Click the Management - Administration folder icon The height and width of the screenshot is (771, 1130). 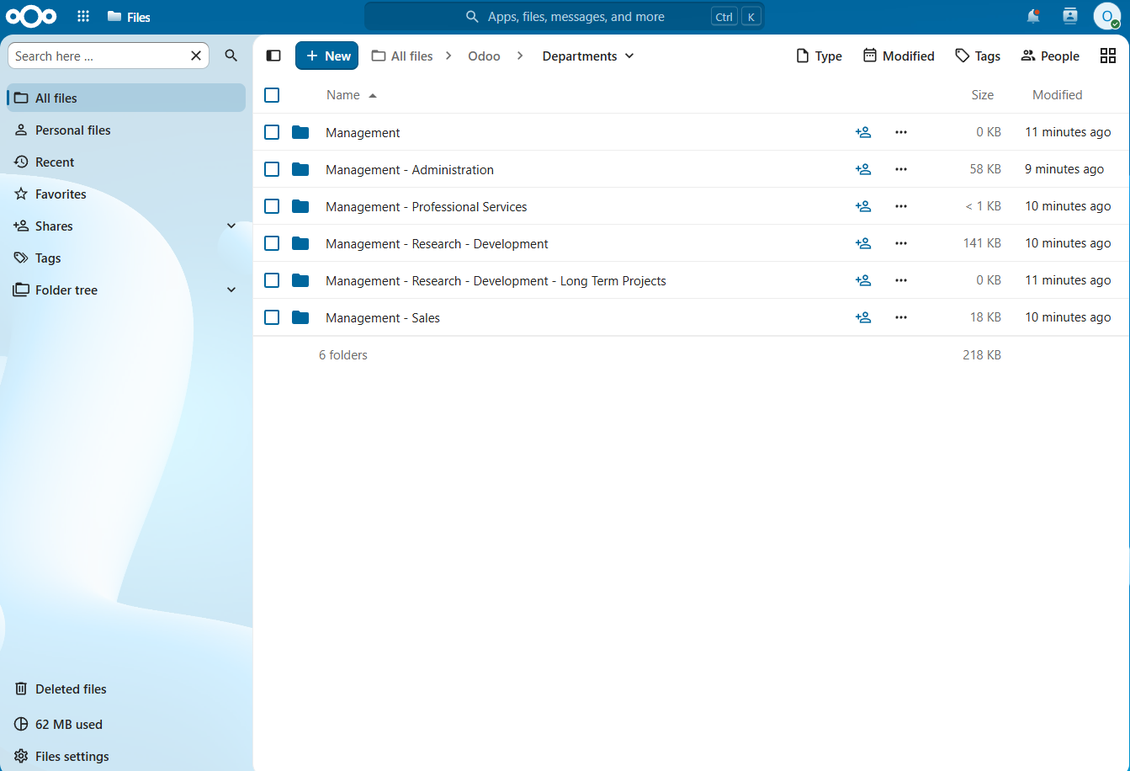click(301, 169)
